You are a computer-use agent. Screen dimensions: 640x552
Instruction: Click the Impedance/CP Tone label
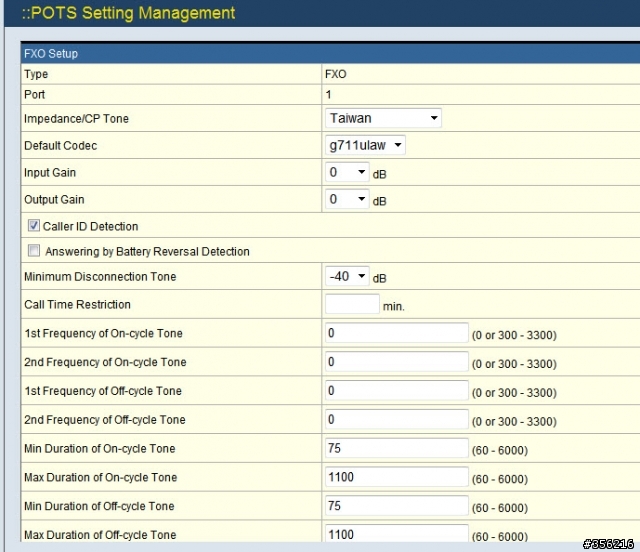pos(76,118)
